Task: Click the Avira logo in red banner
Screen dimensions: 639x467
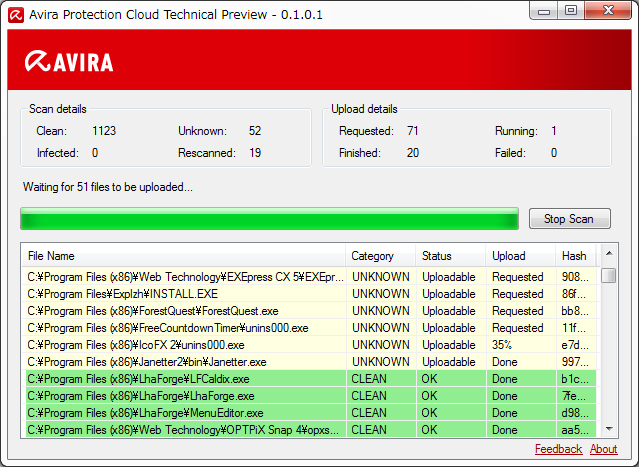Action: pos(69,62)
